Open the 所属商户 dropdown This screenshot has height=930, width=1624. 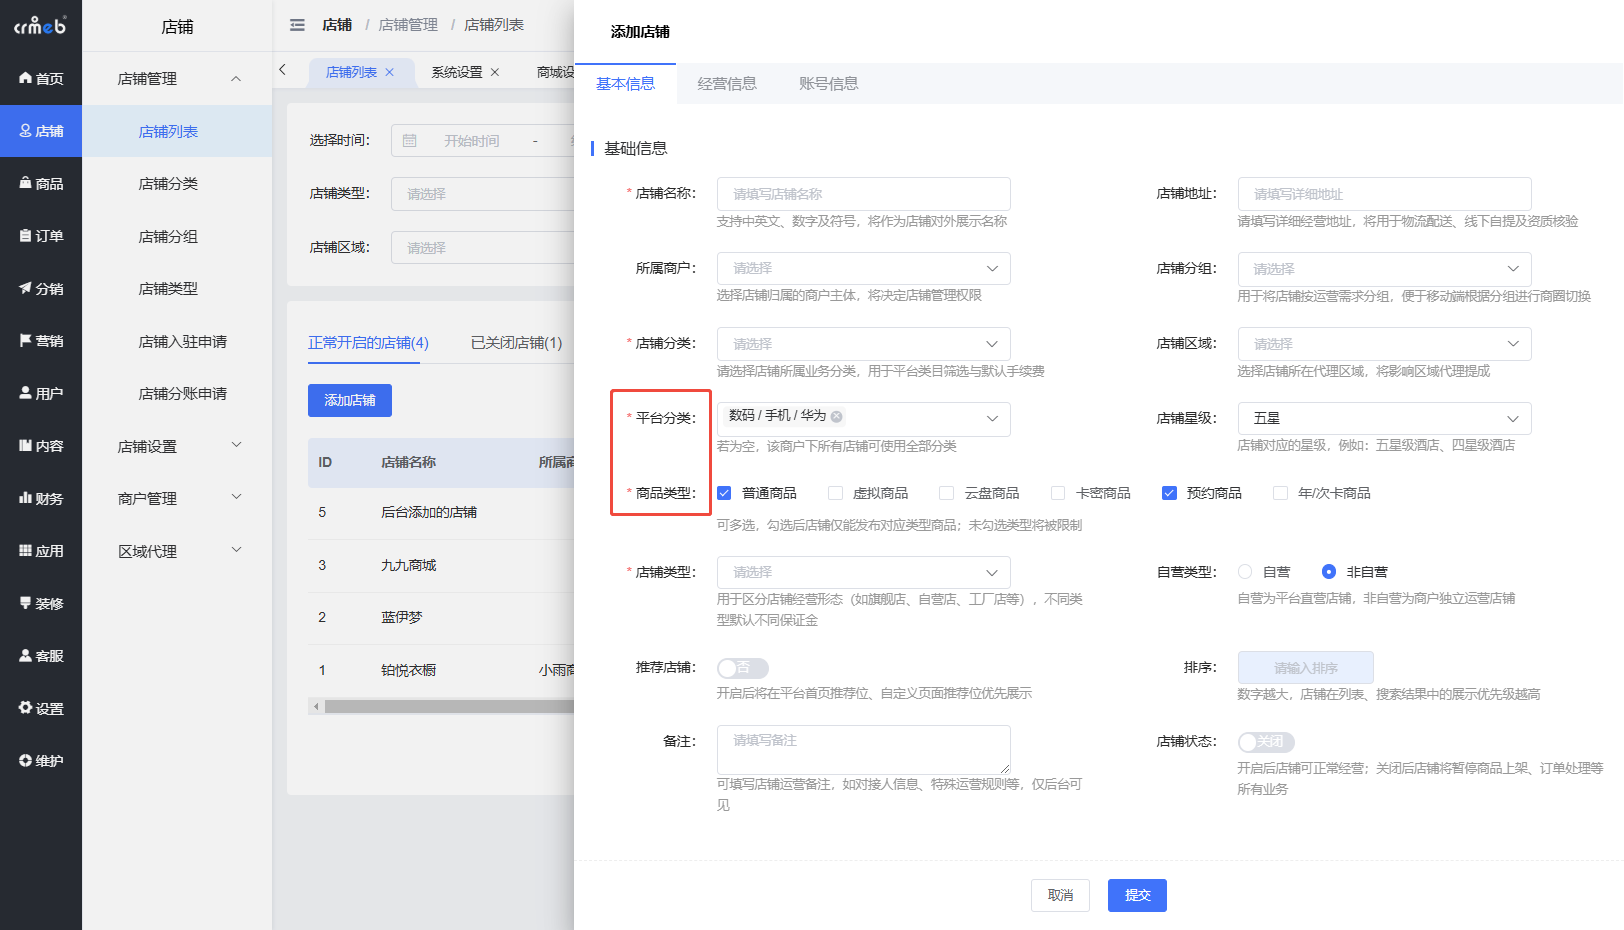pyautogui.click(x=863, y=268)
